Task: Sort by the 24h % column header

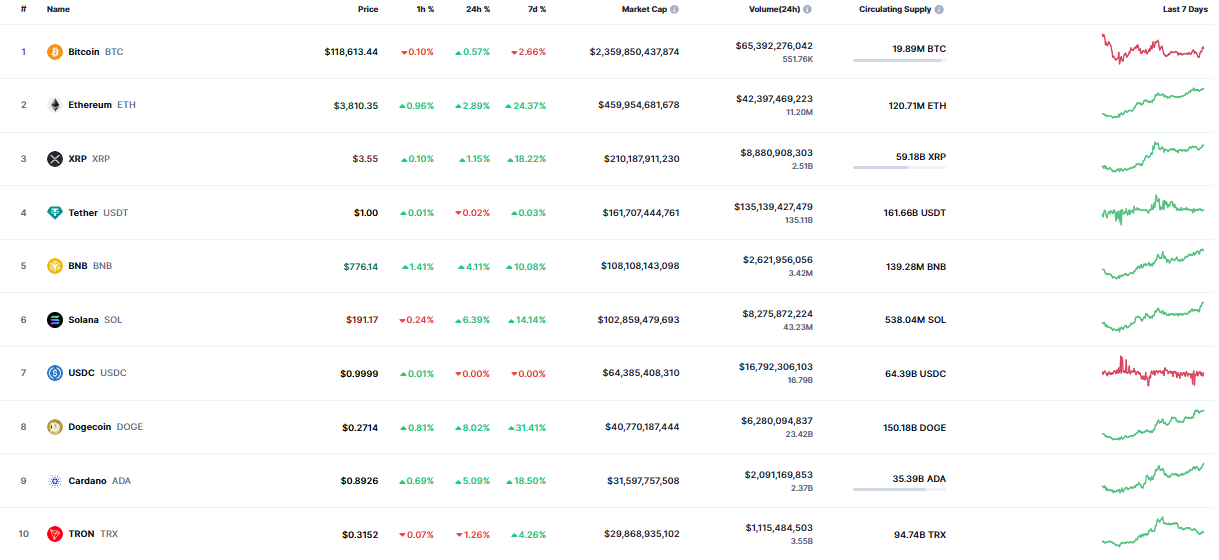Action: click(478, 9)
